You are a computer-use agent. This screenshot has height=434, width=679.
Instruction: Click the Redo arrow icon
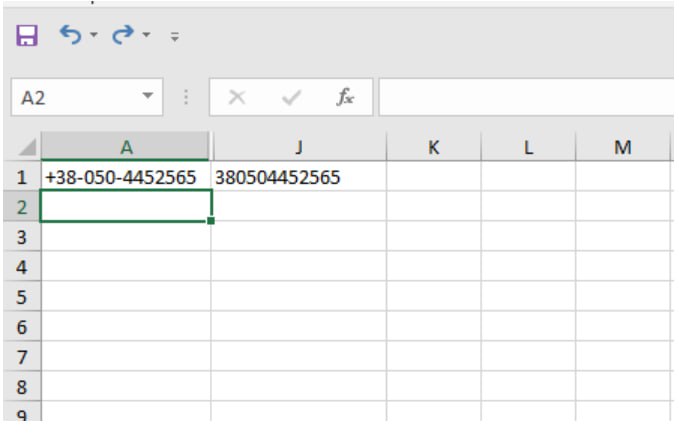122,36
